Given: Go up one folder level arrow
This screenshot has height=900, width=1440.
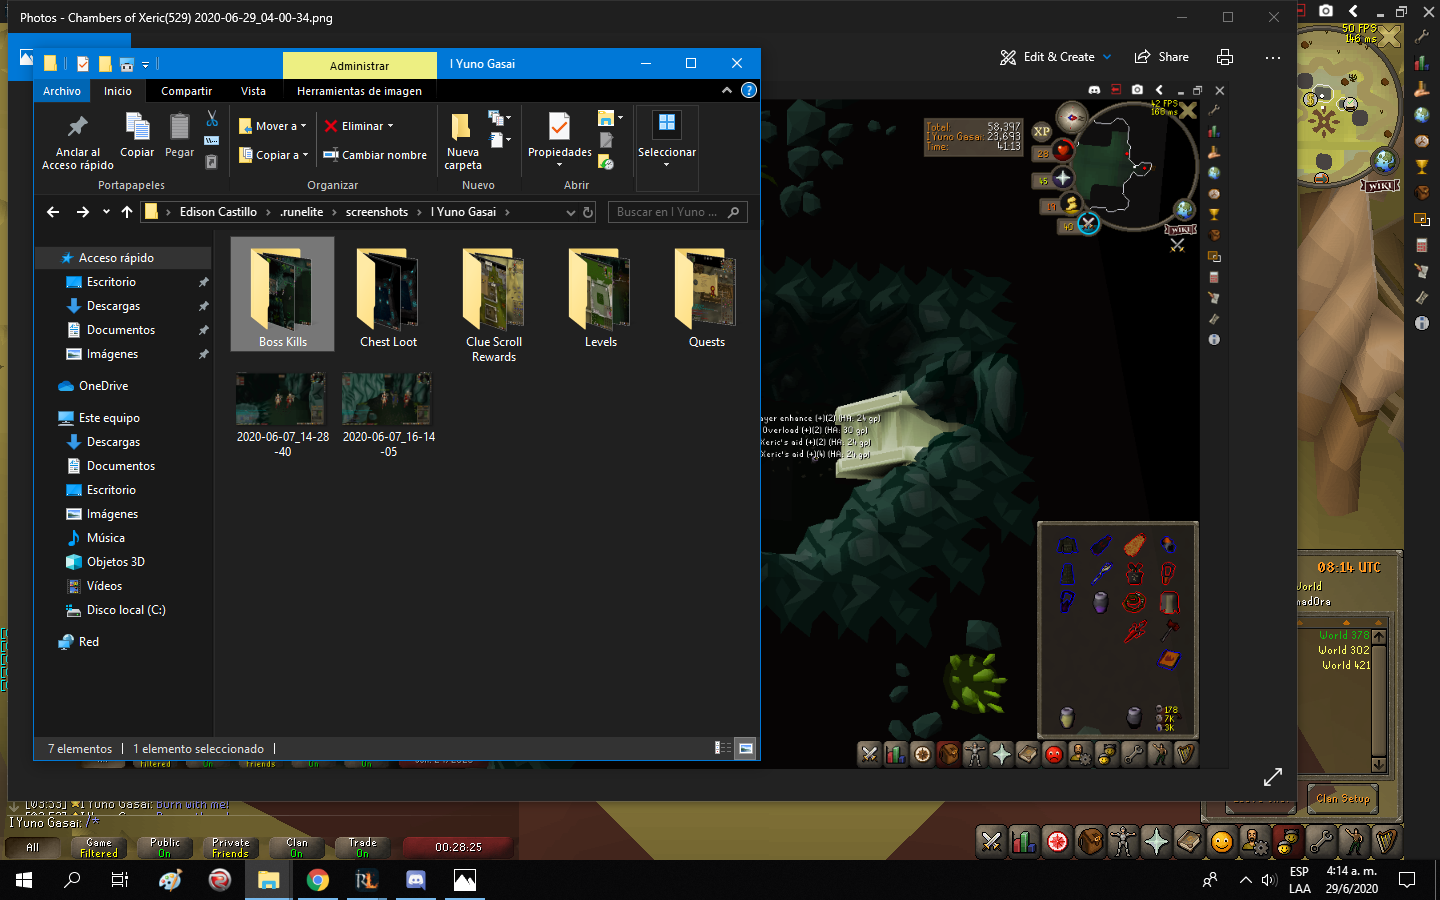Looking at the screenshot, I should click(127, 212).
